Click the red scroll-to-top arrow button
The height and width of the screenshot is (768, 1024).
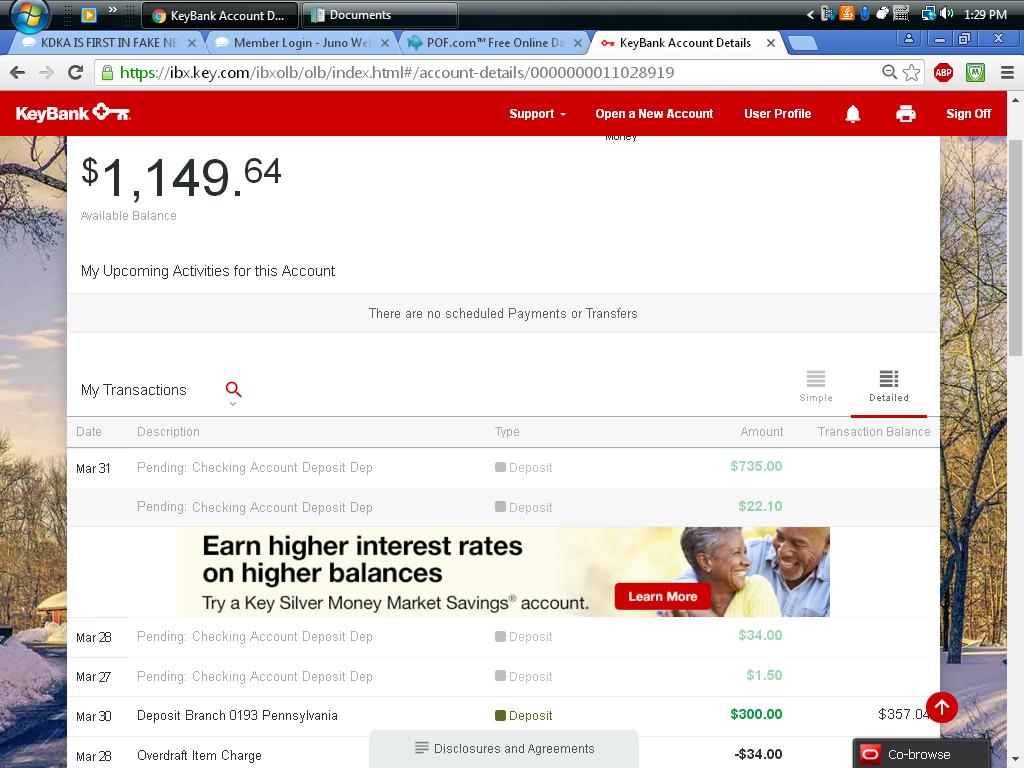pos(941,707)
